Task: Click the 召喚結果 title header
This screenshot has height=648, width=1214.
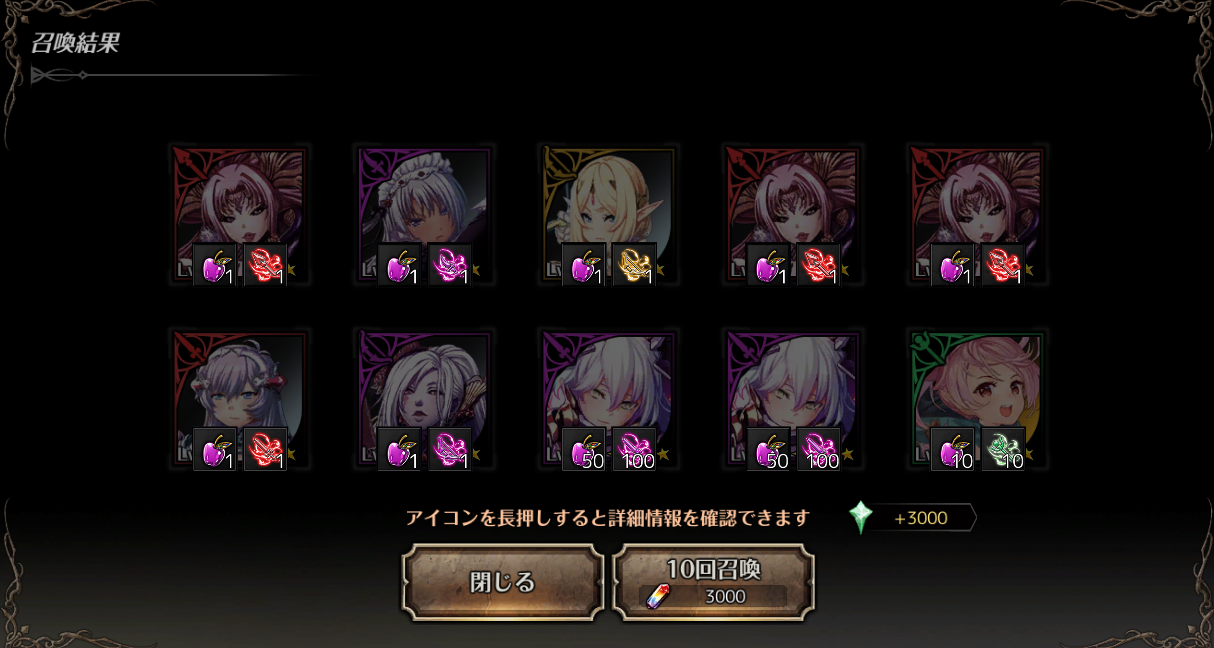Action: point(76,43)
